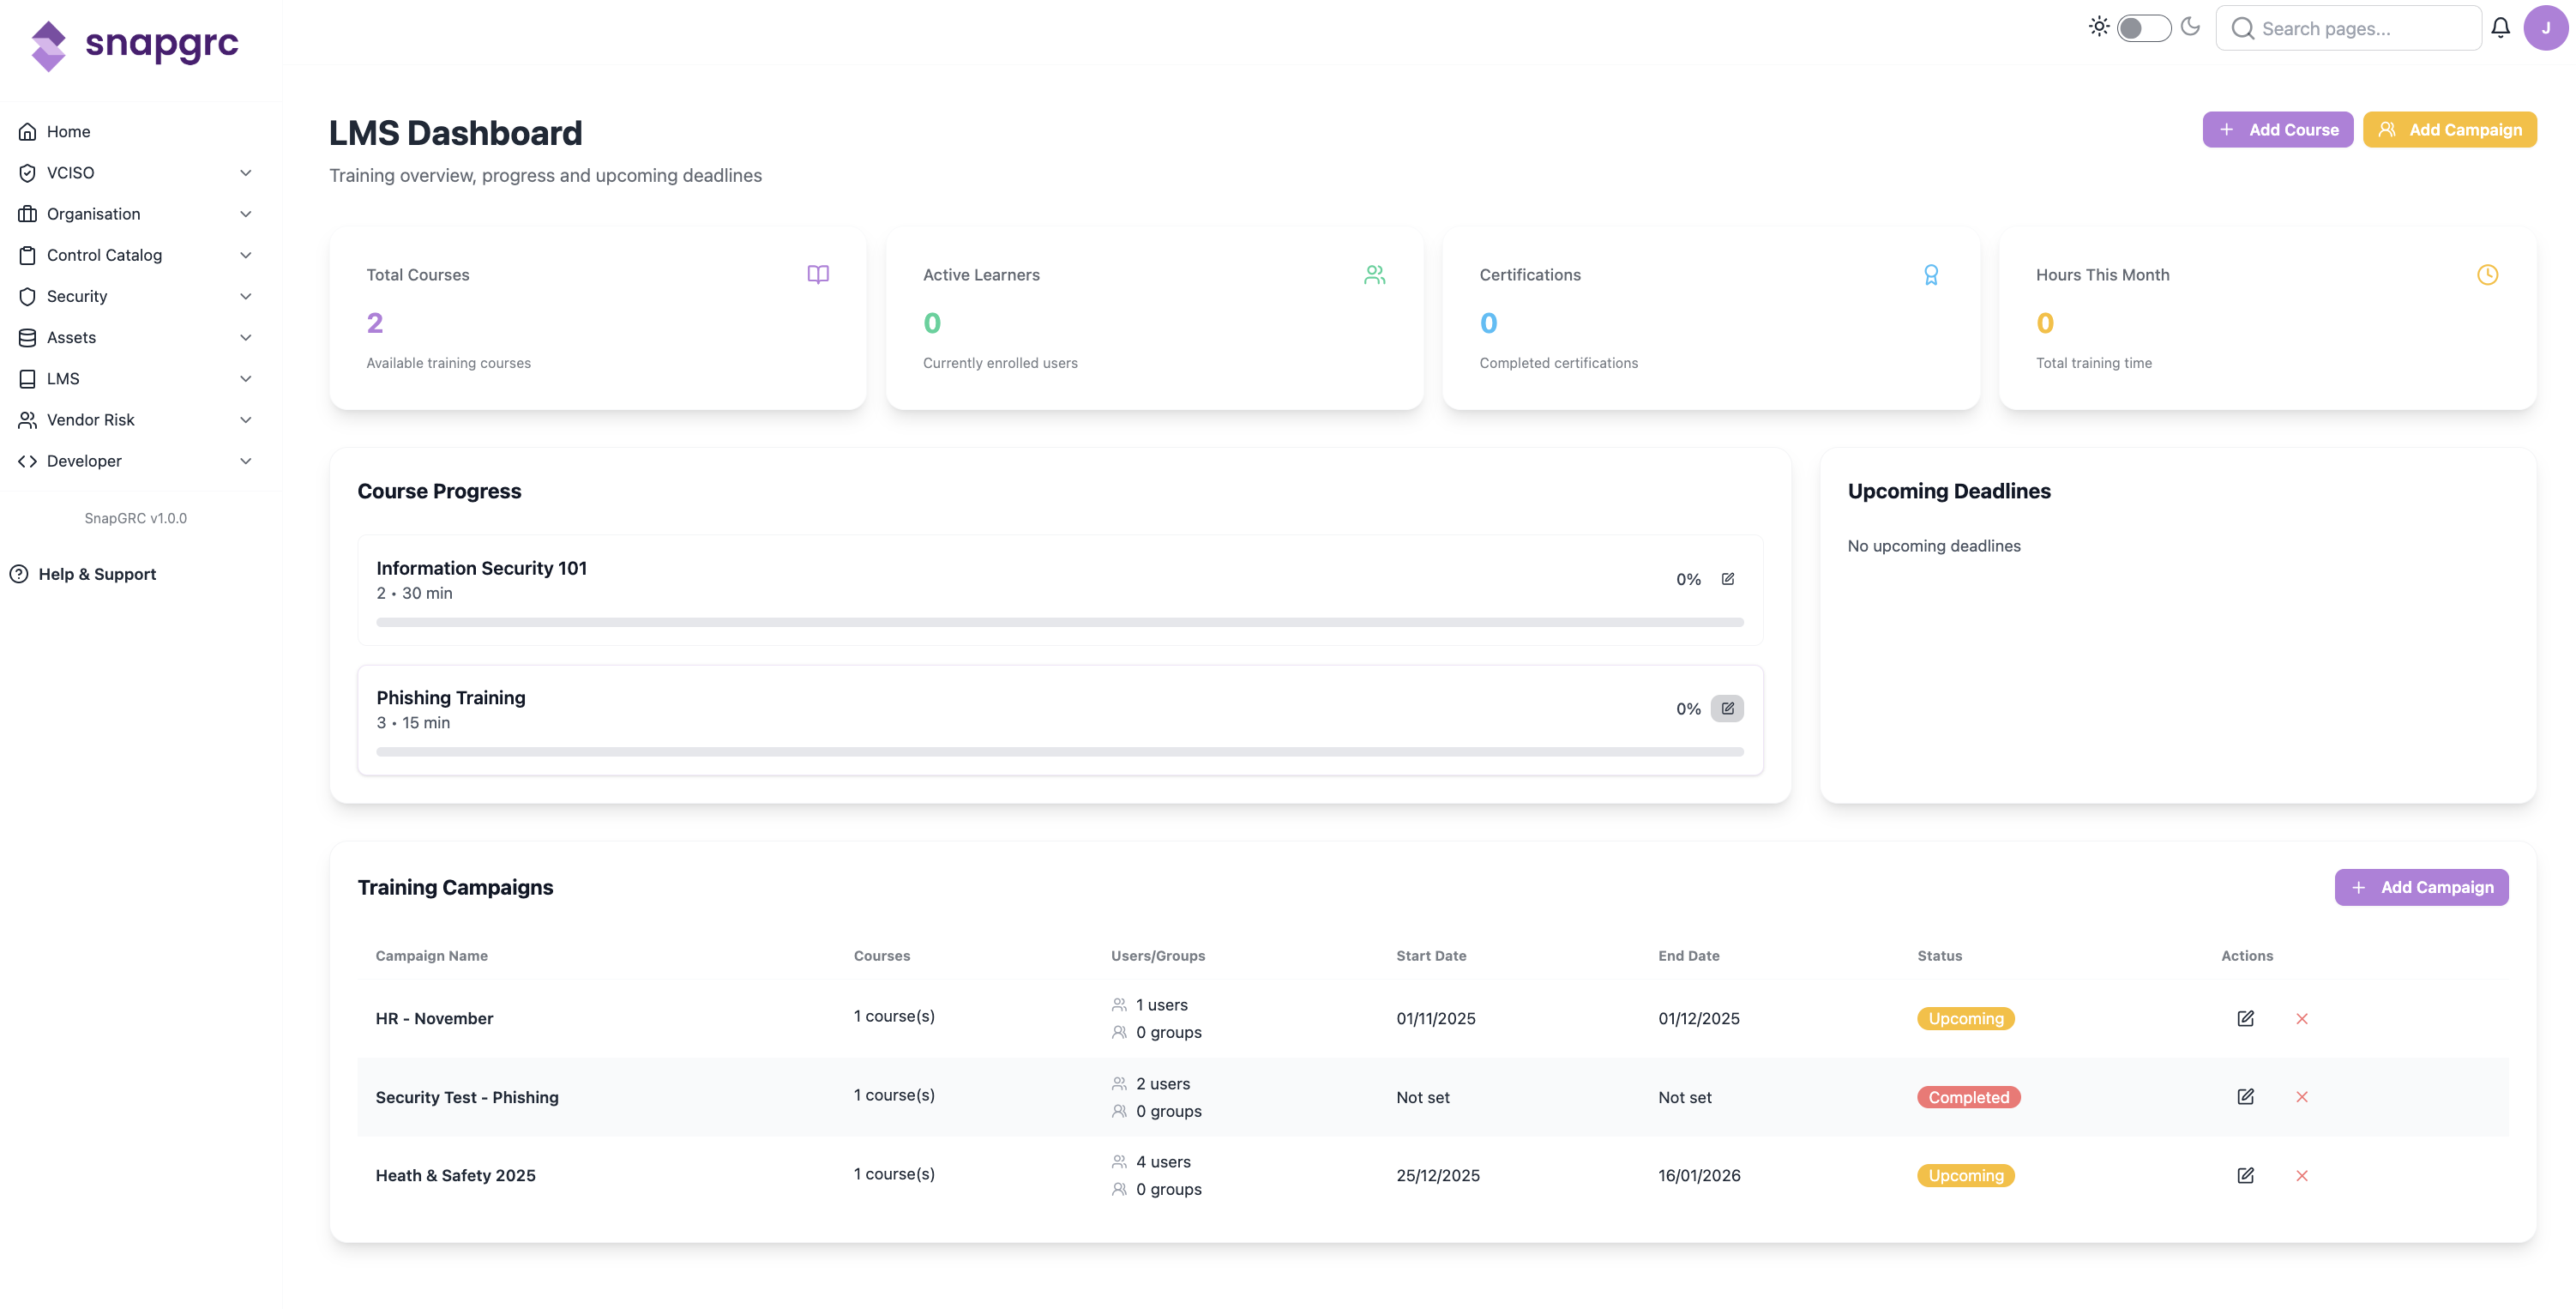Select the sun icon near the theme switch
The width and height of the screenshot is (2576, 1309).
pyautogui.click(x=2098, y=26)
